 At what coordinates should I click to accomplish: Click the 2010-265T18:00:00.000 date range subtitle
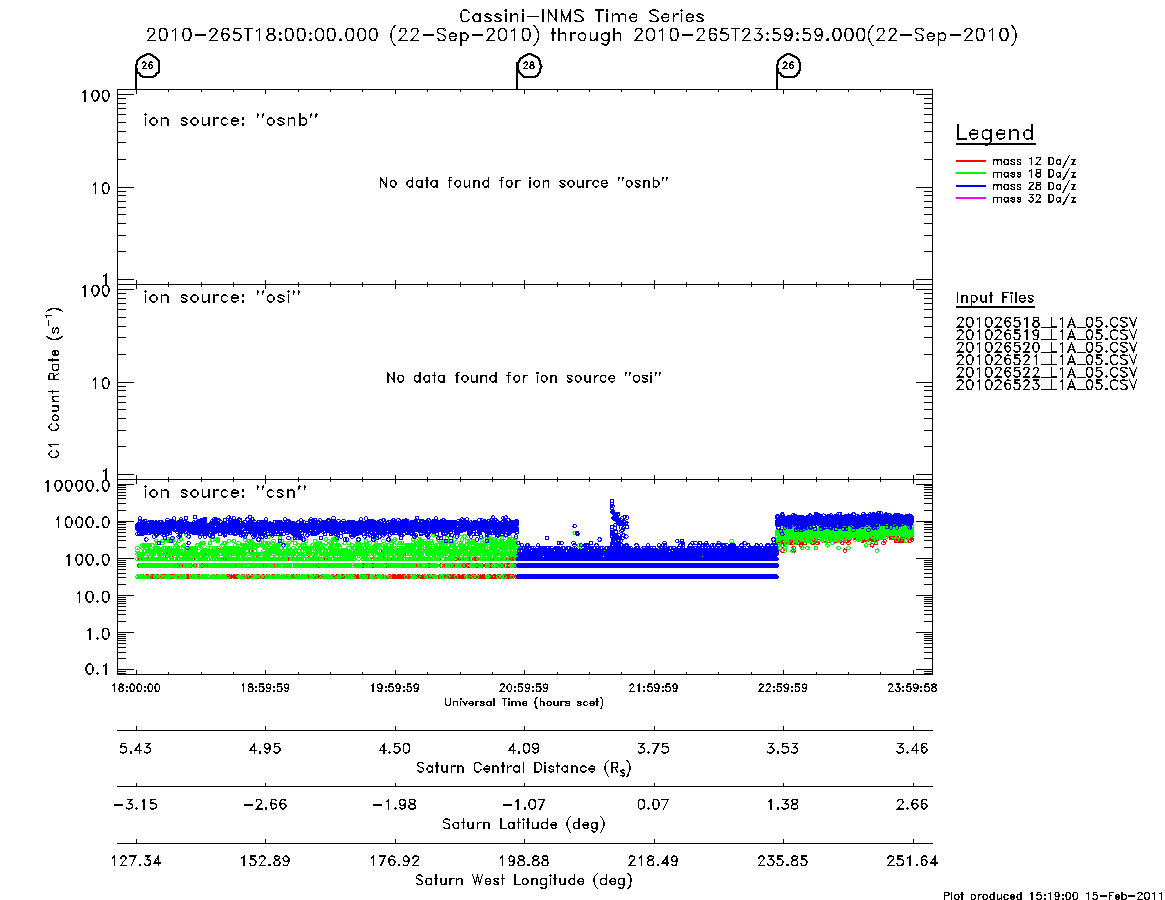pyautogui.click(x=582, y=35)
